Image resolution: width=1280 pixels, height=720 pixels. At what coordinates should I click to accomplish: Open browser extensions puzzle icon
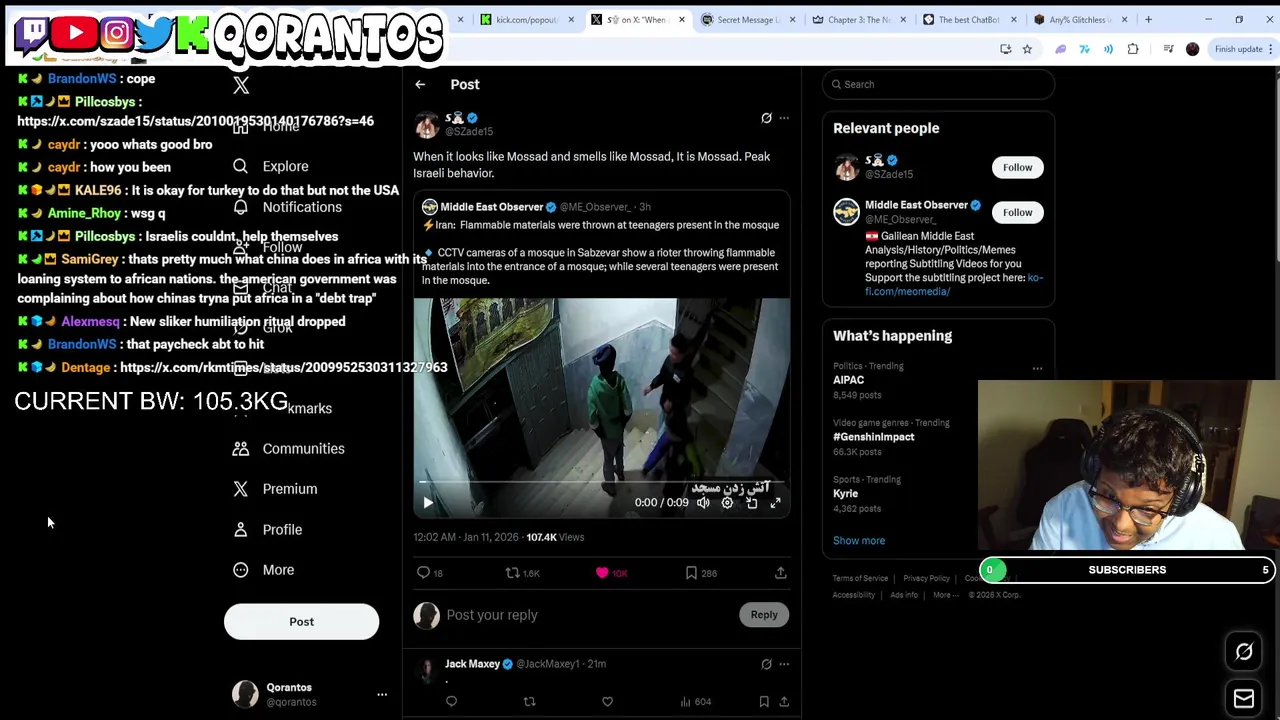[1133, 49]
